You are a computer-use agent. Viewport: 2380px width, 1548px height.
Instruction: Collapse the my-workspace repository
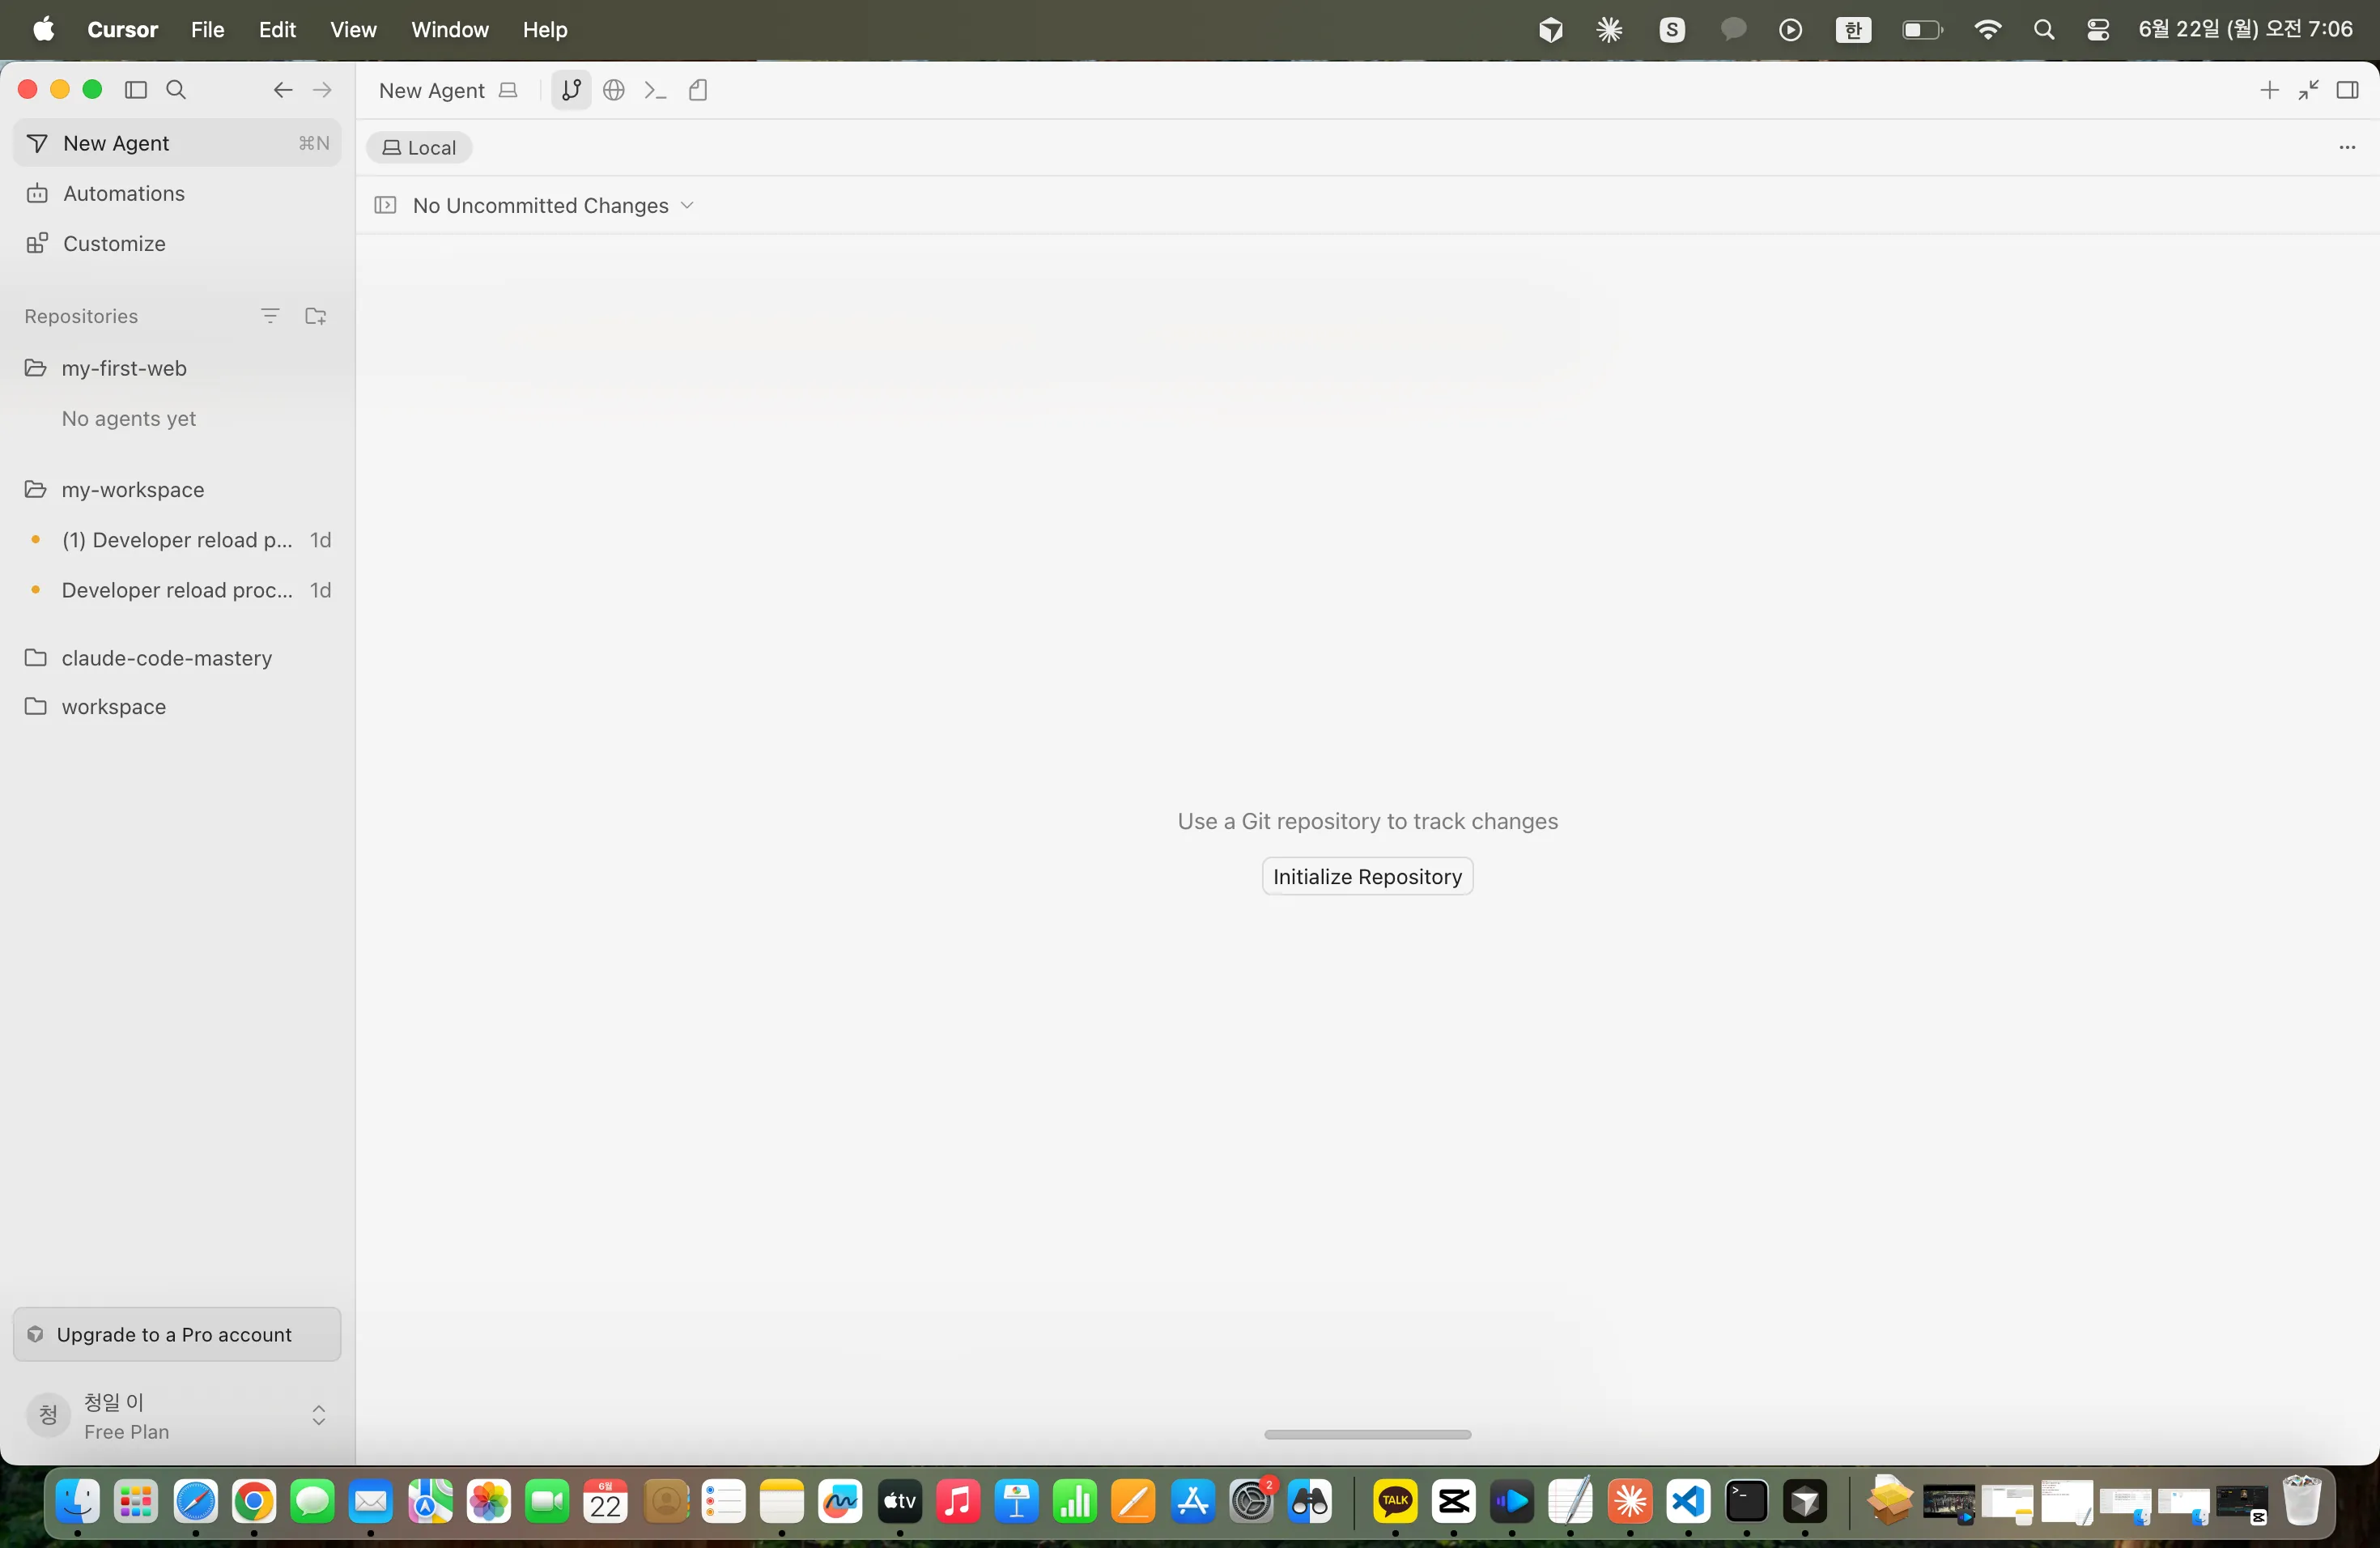(177, 489)
